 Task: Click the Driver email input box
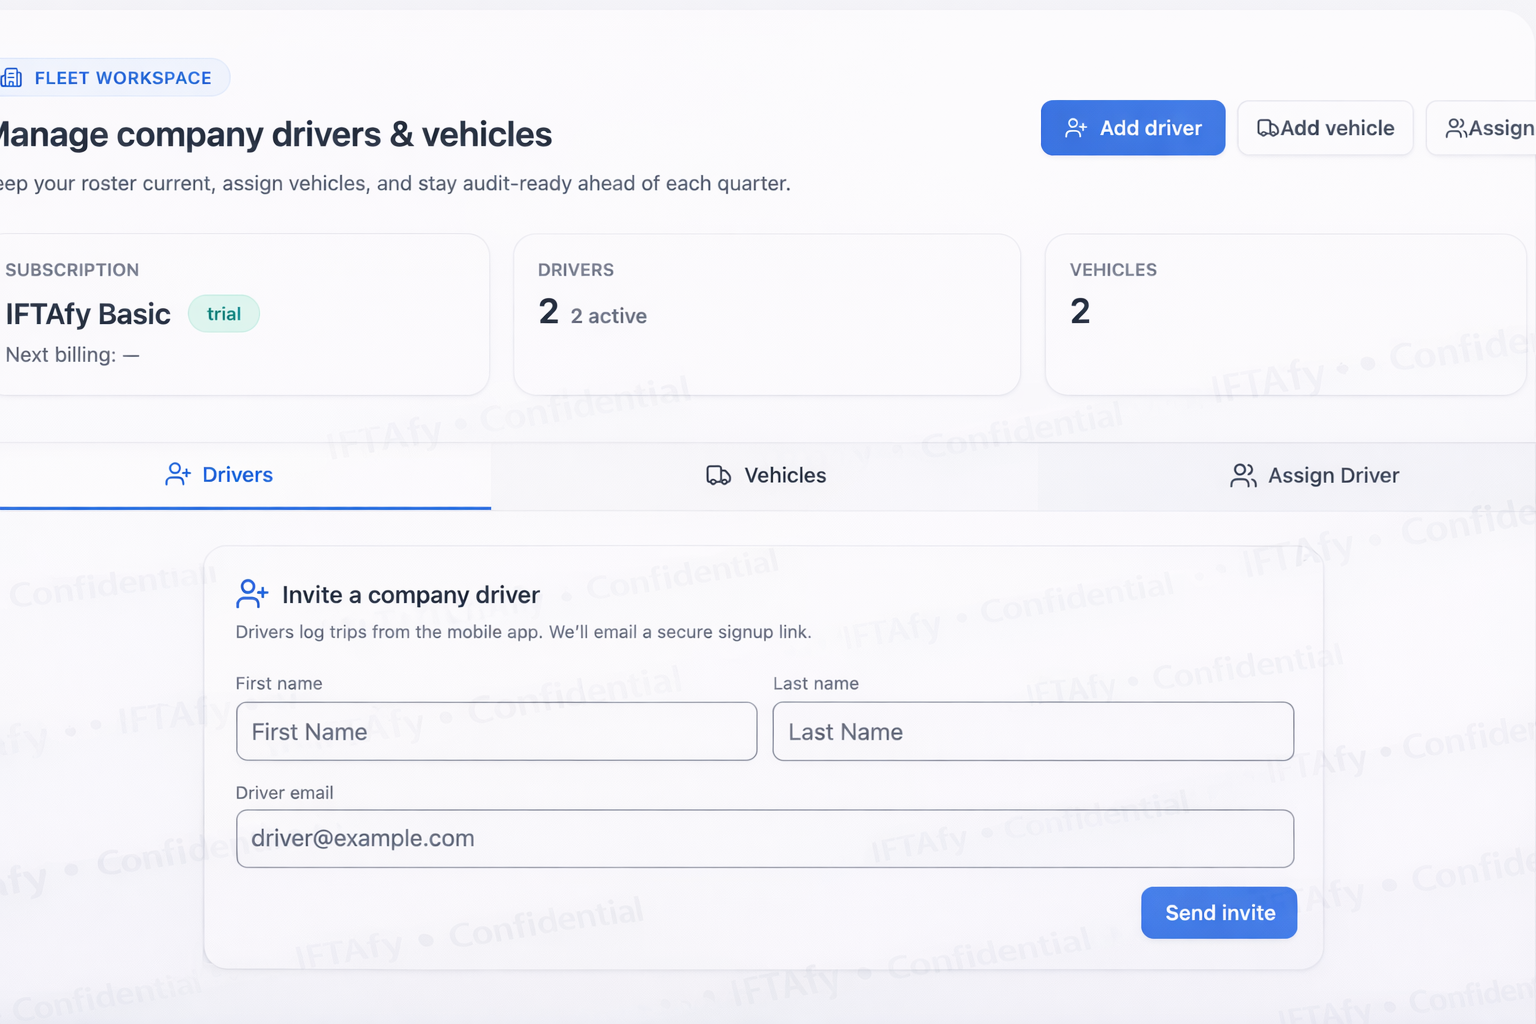764,838
